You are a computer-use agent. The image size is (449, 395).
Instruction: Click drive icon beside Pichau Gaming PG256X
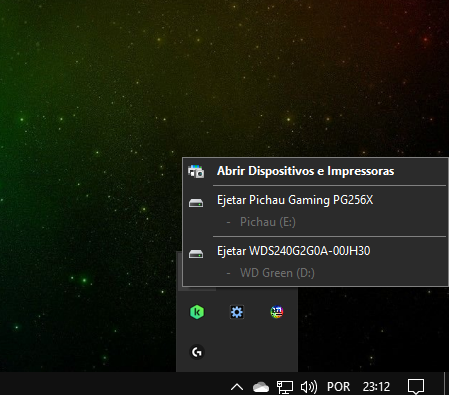(x=196, y=203)
